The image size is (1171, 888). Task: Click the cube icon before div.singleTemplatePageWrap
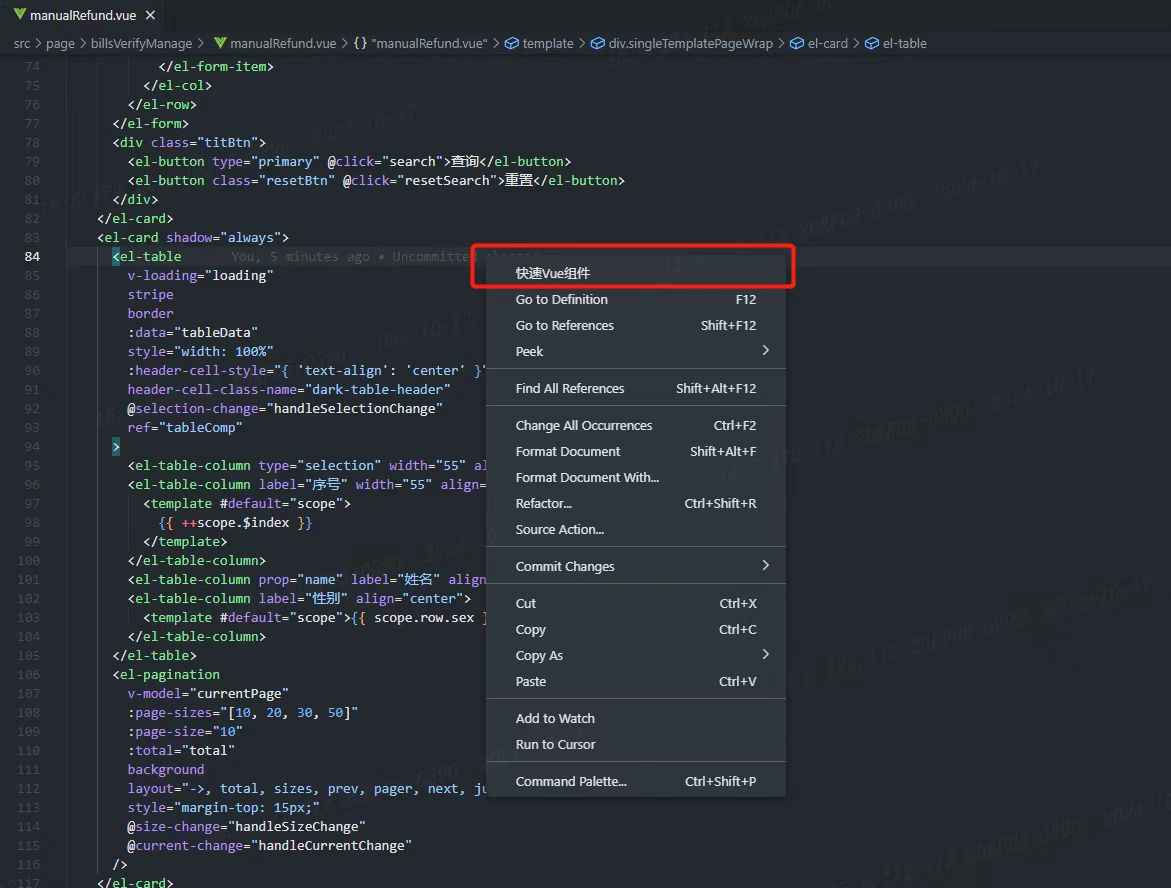(597, 43)
